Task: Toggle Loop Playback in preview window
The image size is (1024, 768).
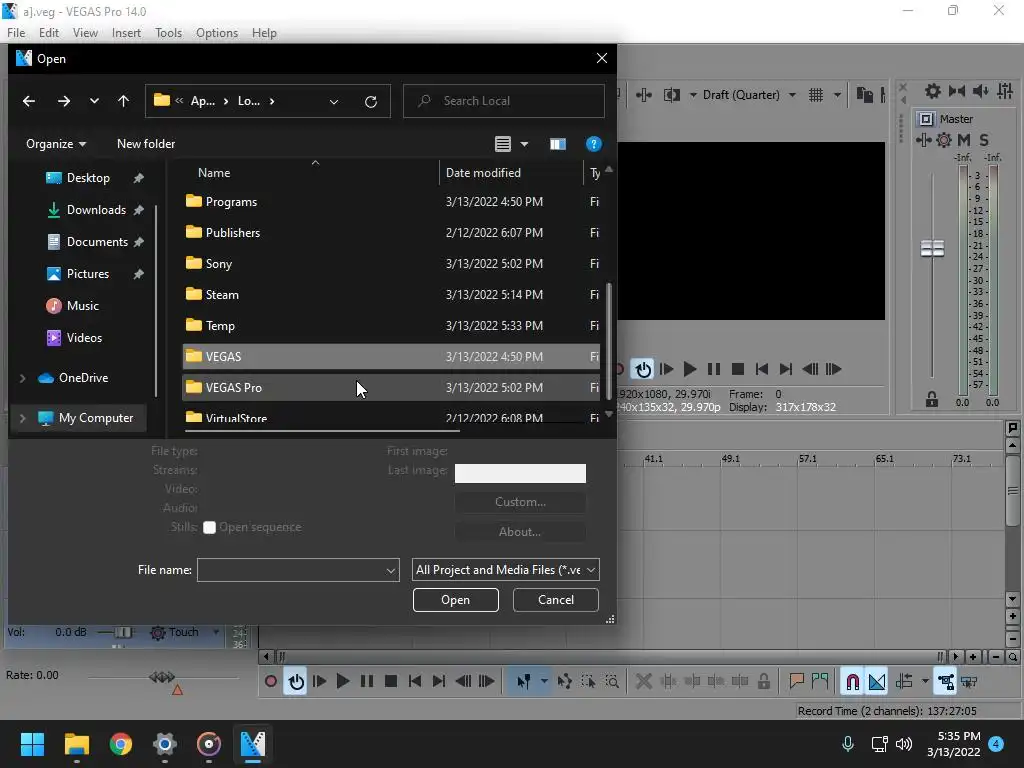Action: [x=643, y=370]
